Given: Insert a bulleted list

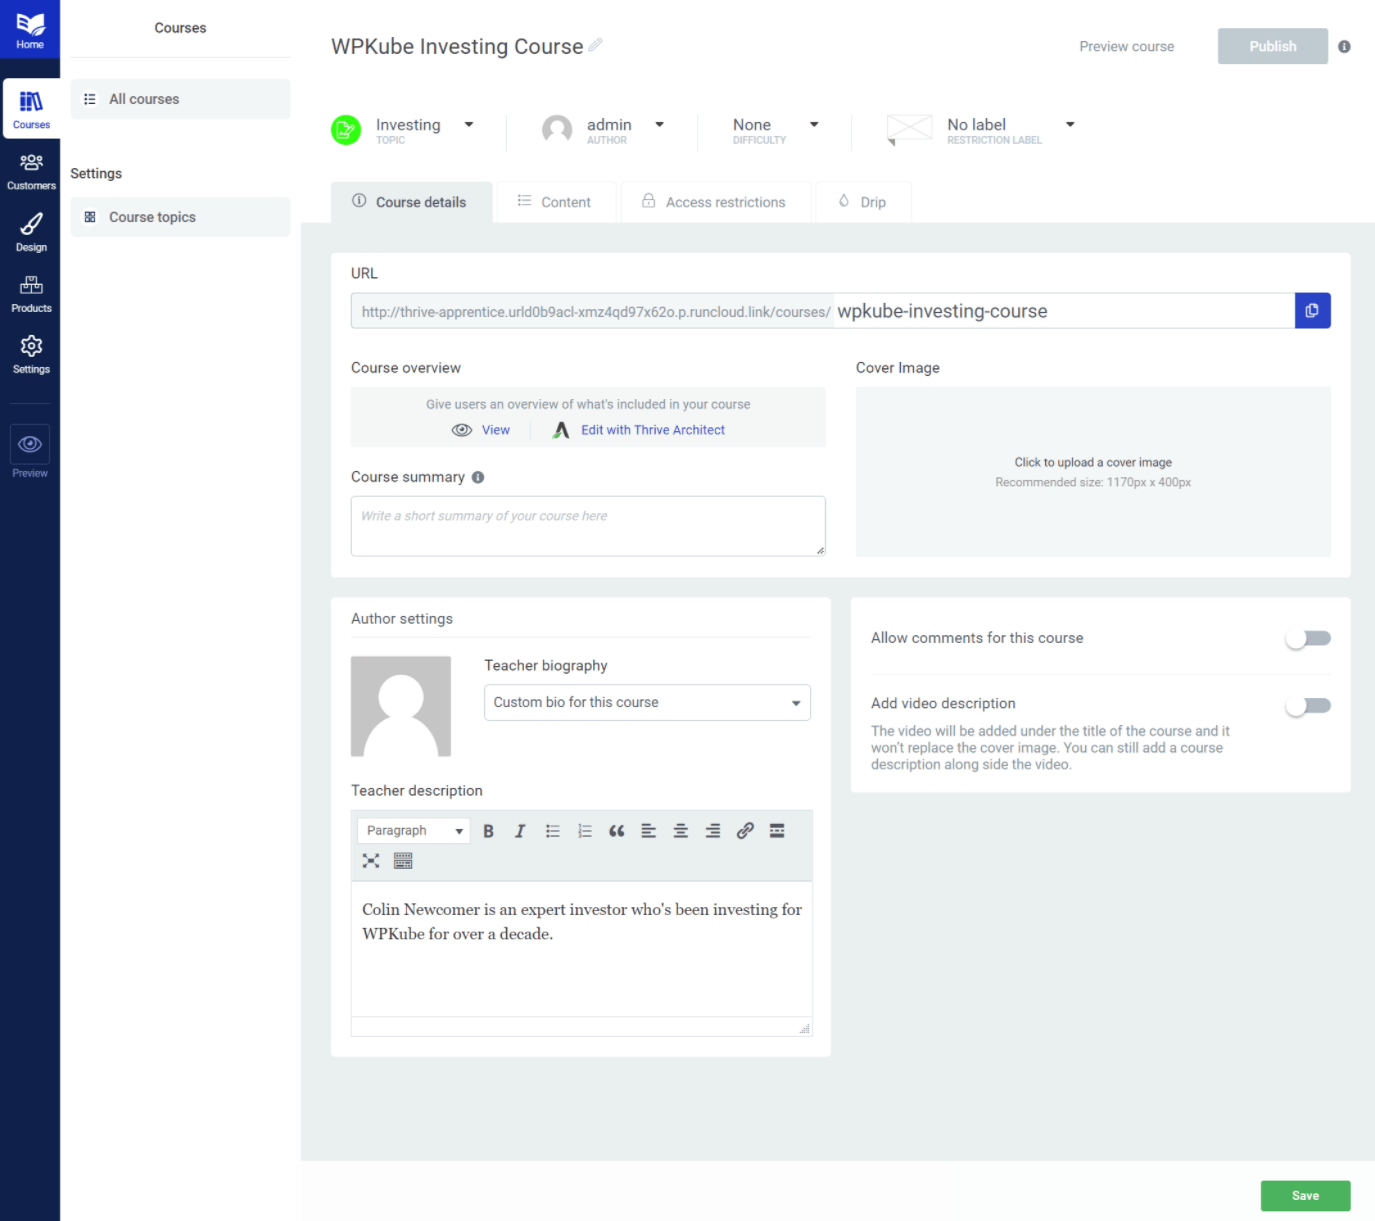Looking at the screenshot, I should pyautogui.click(x=552, y=831).
